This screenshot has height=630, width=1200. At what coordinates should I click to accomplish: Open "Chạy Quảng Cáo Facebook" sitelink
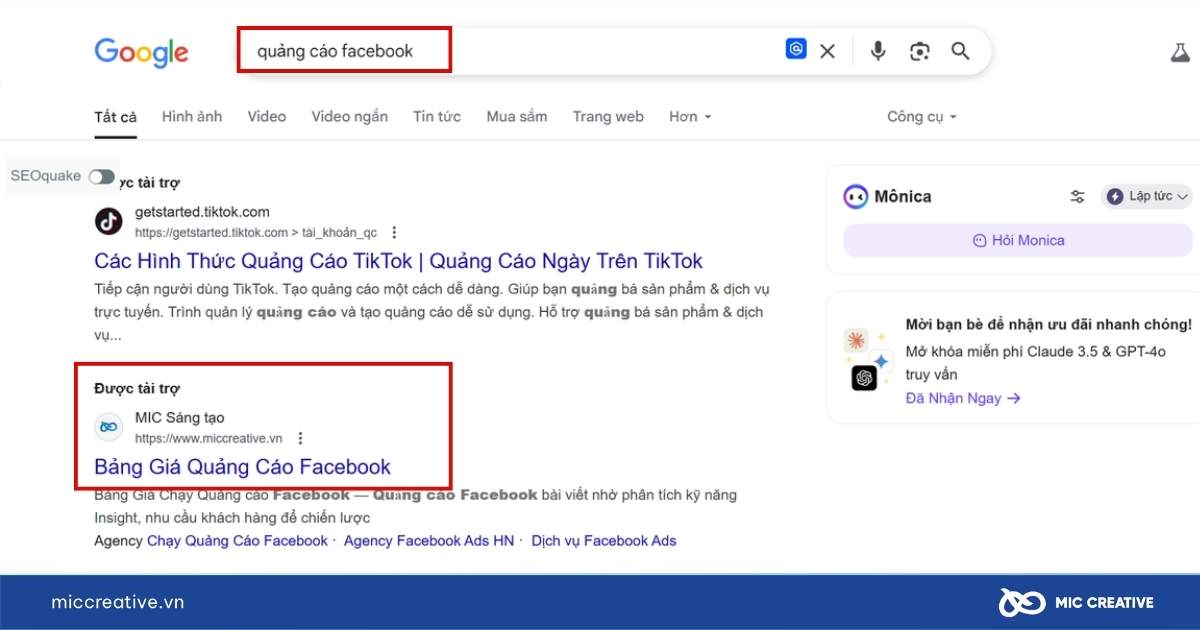tap(237, 541)
